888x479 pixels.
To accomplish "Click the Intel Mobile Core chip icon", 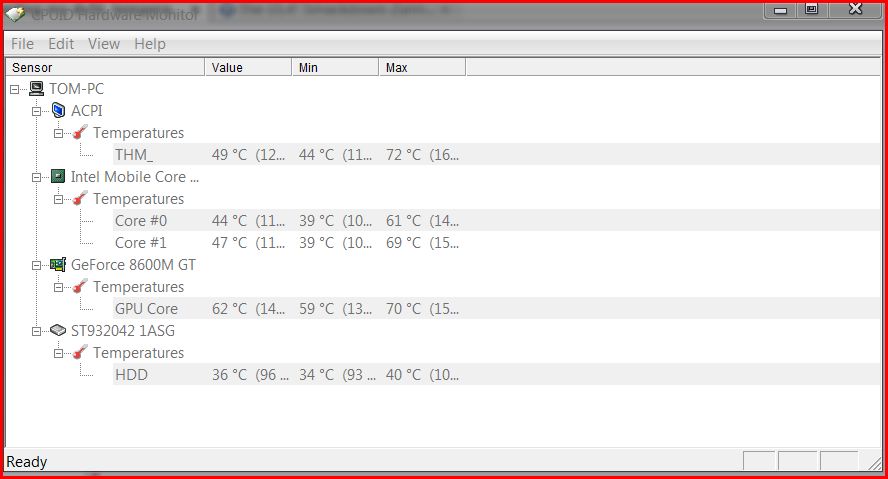I will pyautogui.click(x=58, y=177).
